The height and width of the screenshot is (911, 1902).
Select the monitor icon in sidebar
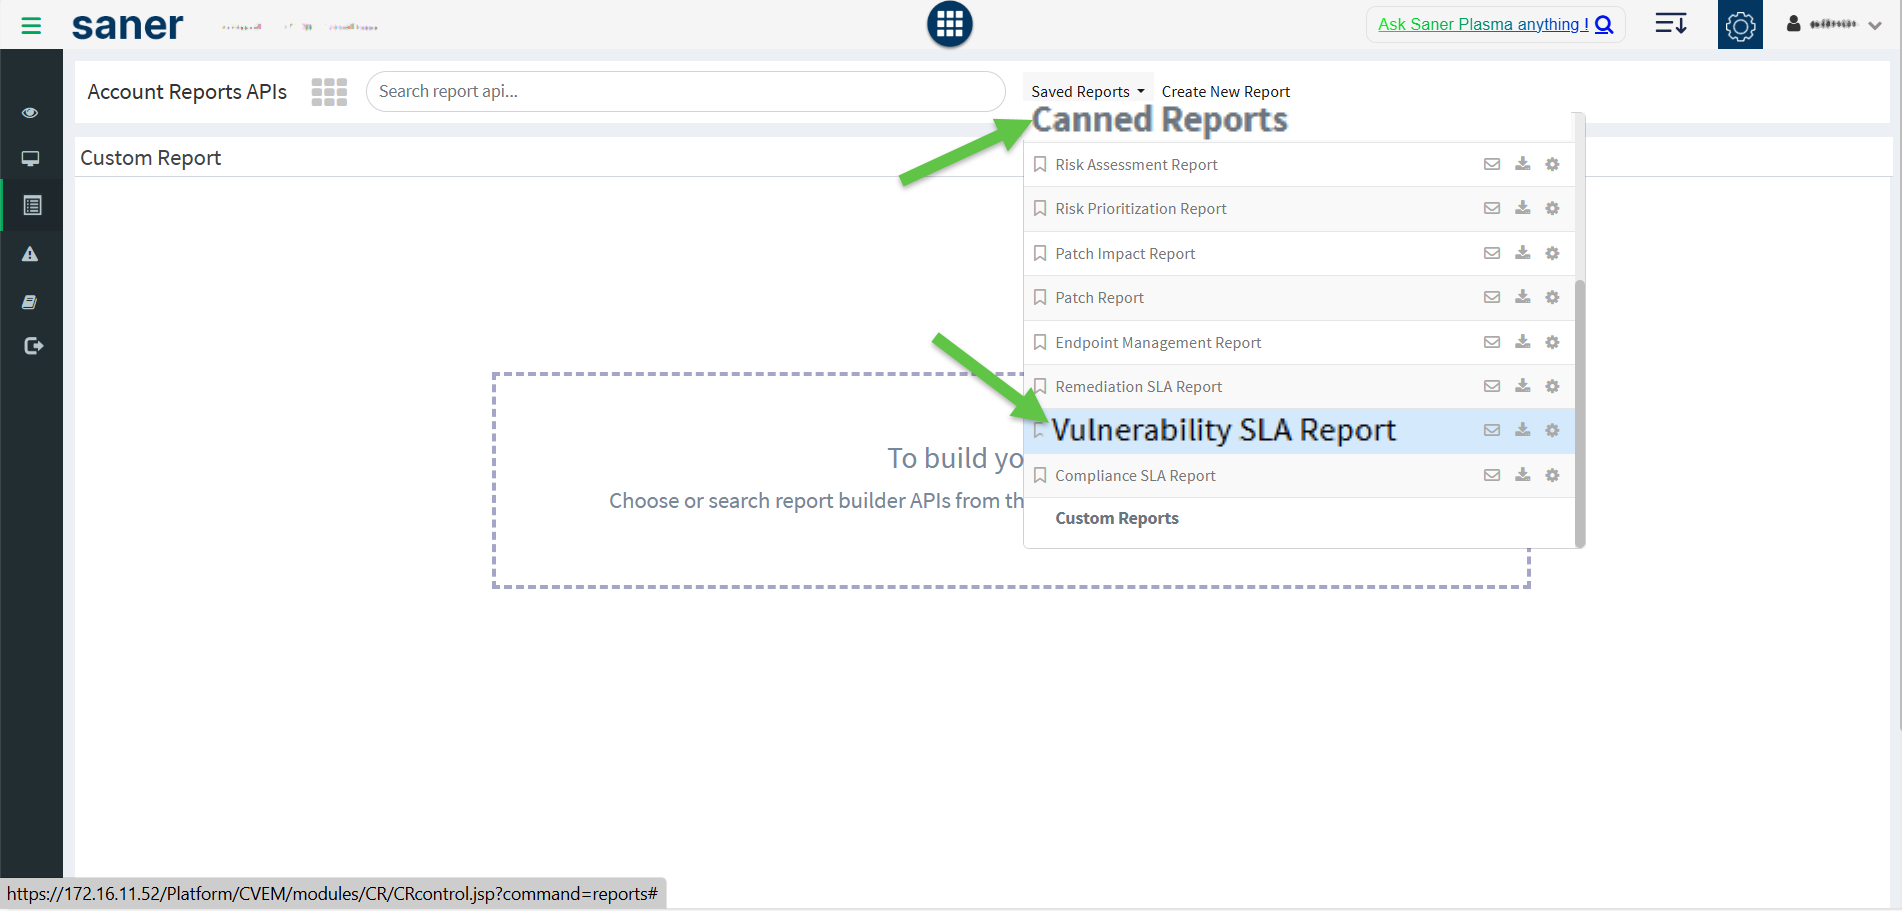31,159
